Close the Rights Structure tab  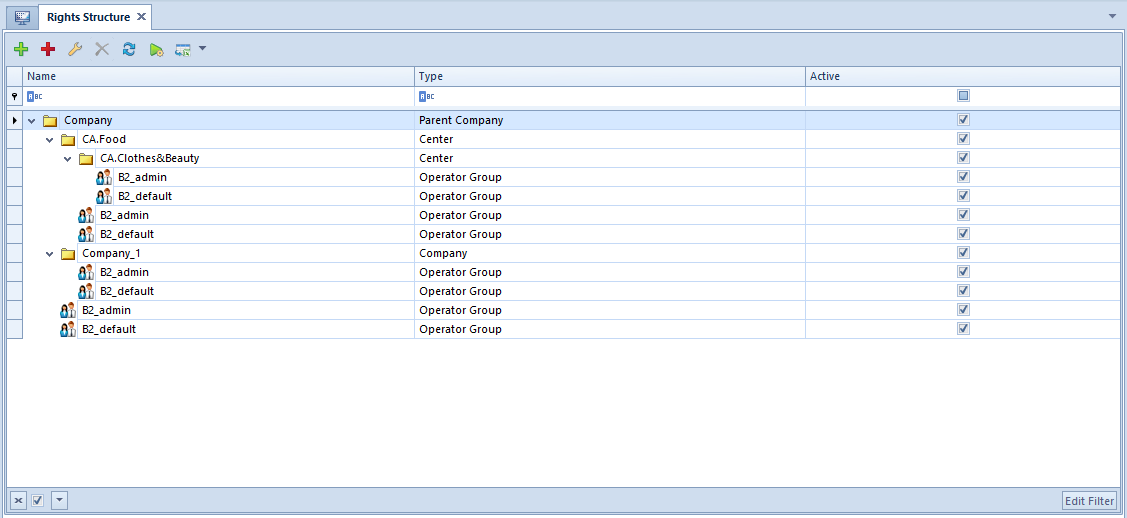[142, 17]
